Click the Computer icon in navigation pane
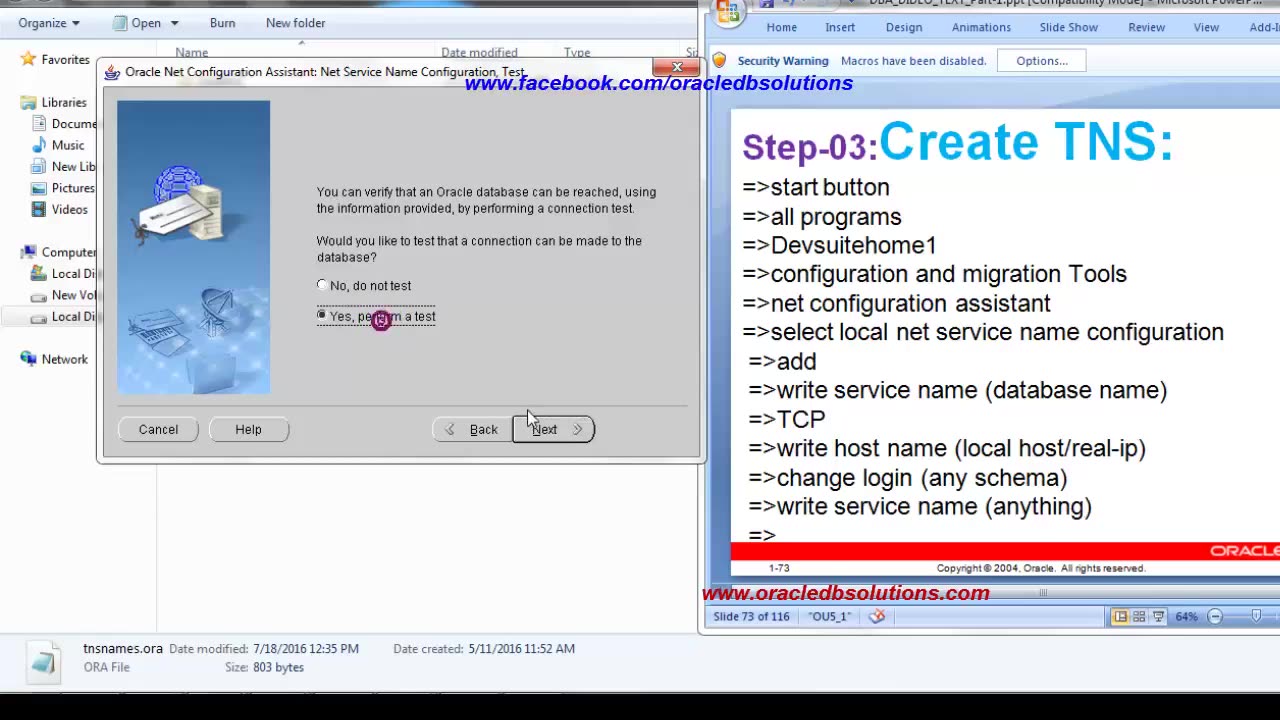 point(28,252)
